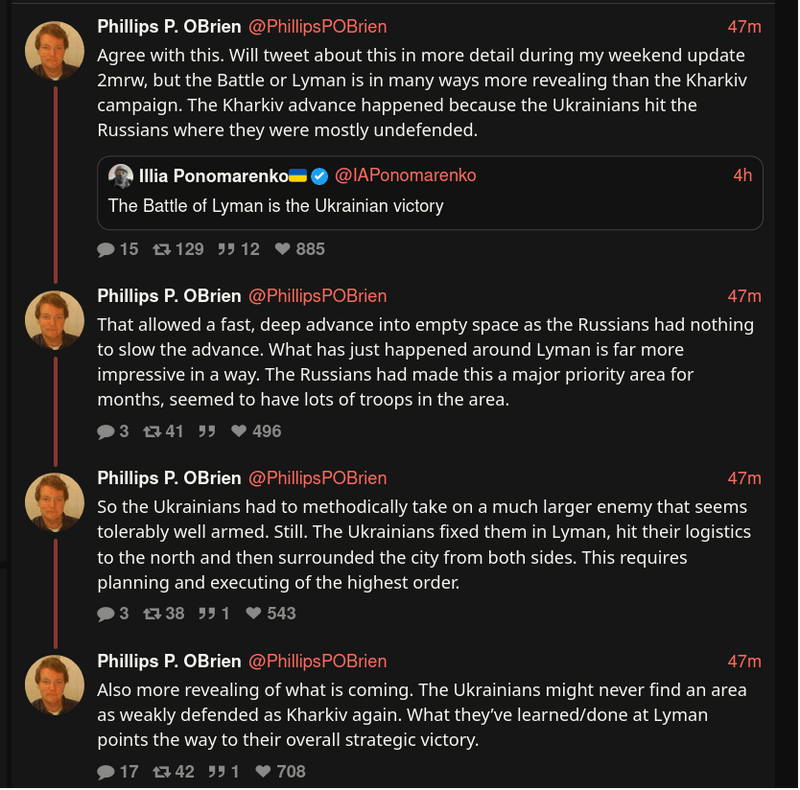Open @IAPonomarenko handle in quoted tweet

point(405,175)
